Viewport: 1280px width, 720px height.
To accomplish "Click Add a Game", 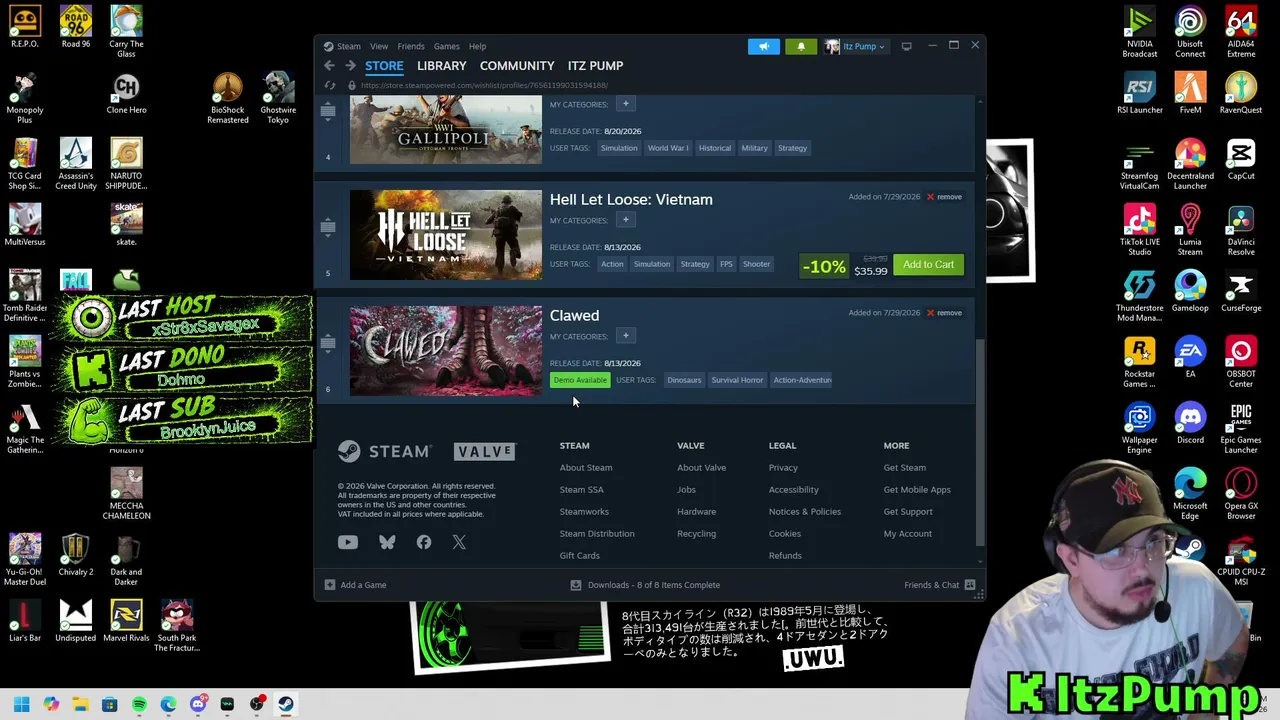I will click(355, 585).
